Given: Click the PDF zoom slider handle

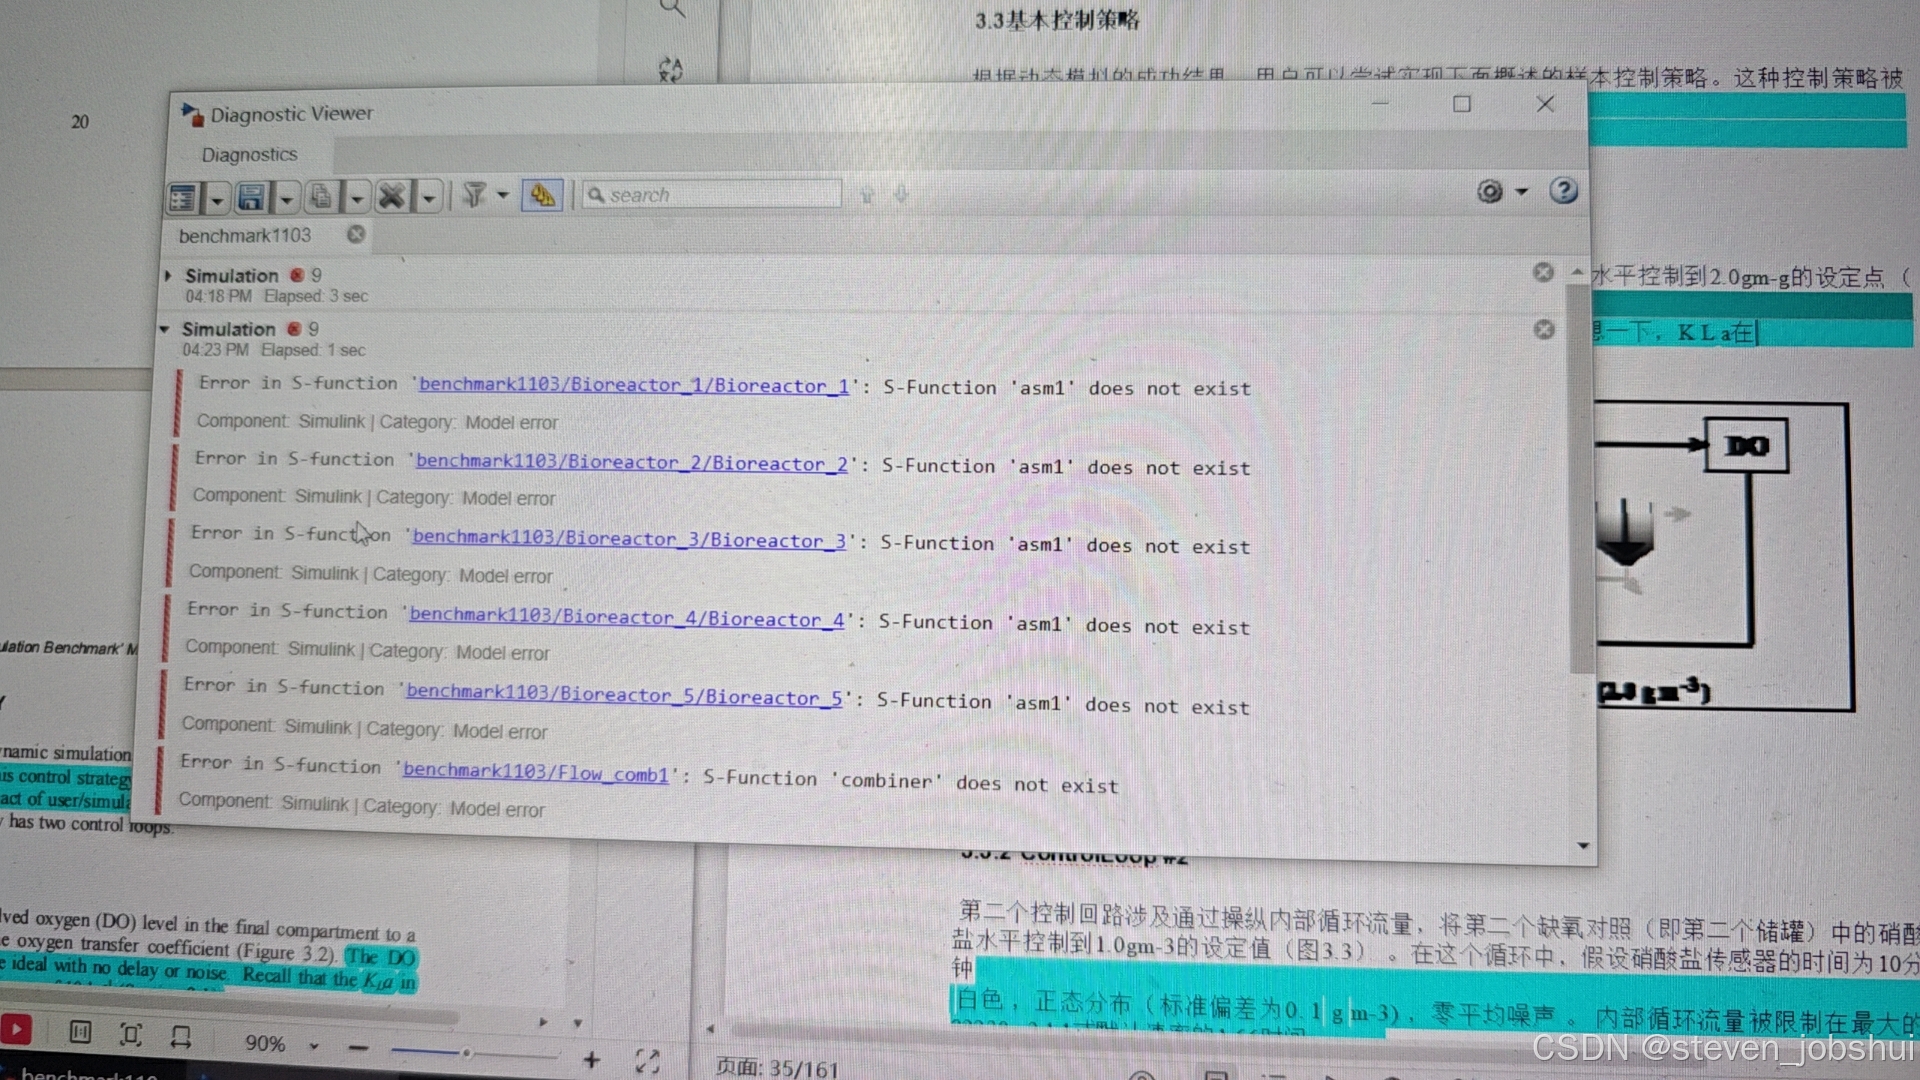Looking at the screenshot, I should 466,1052.
